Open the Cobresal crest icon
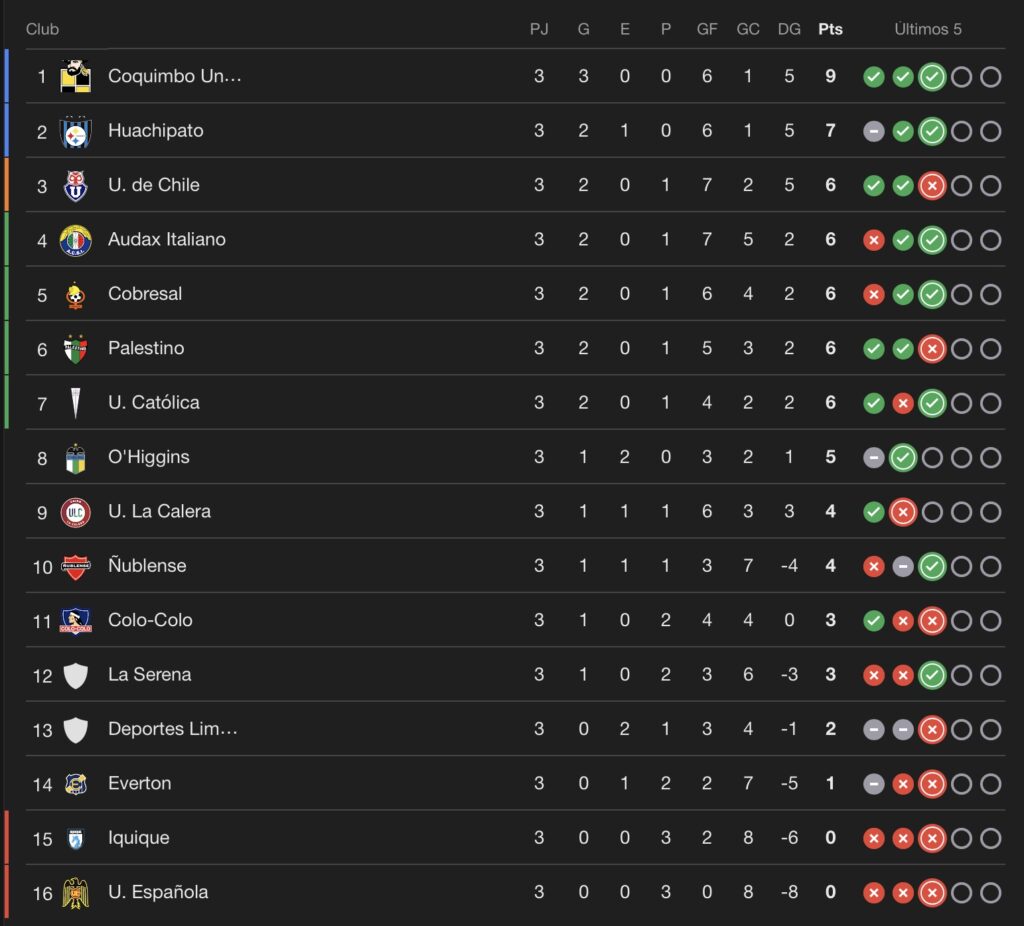Viewport: 1024px width, 926px height. coord(75,295)
